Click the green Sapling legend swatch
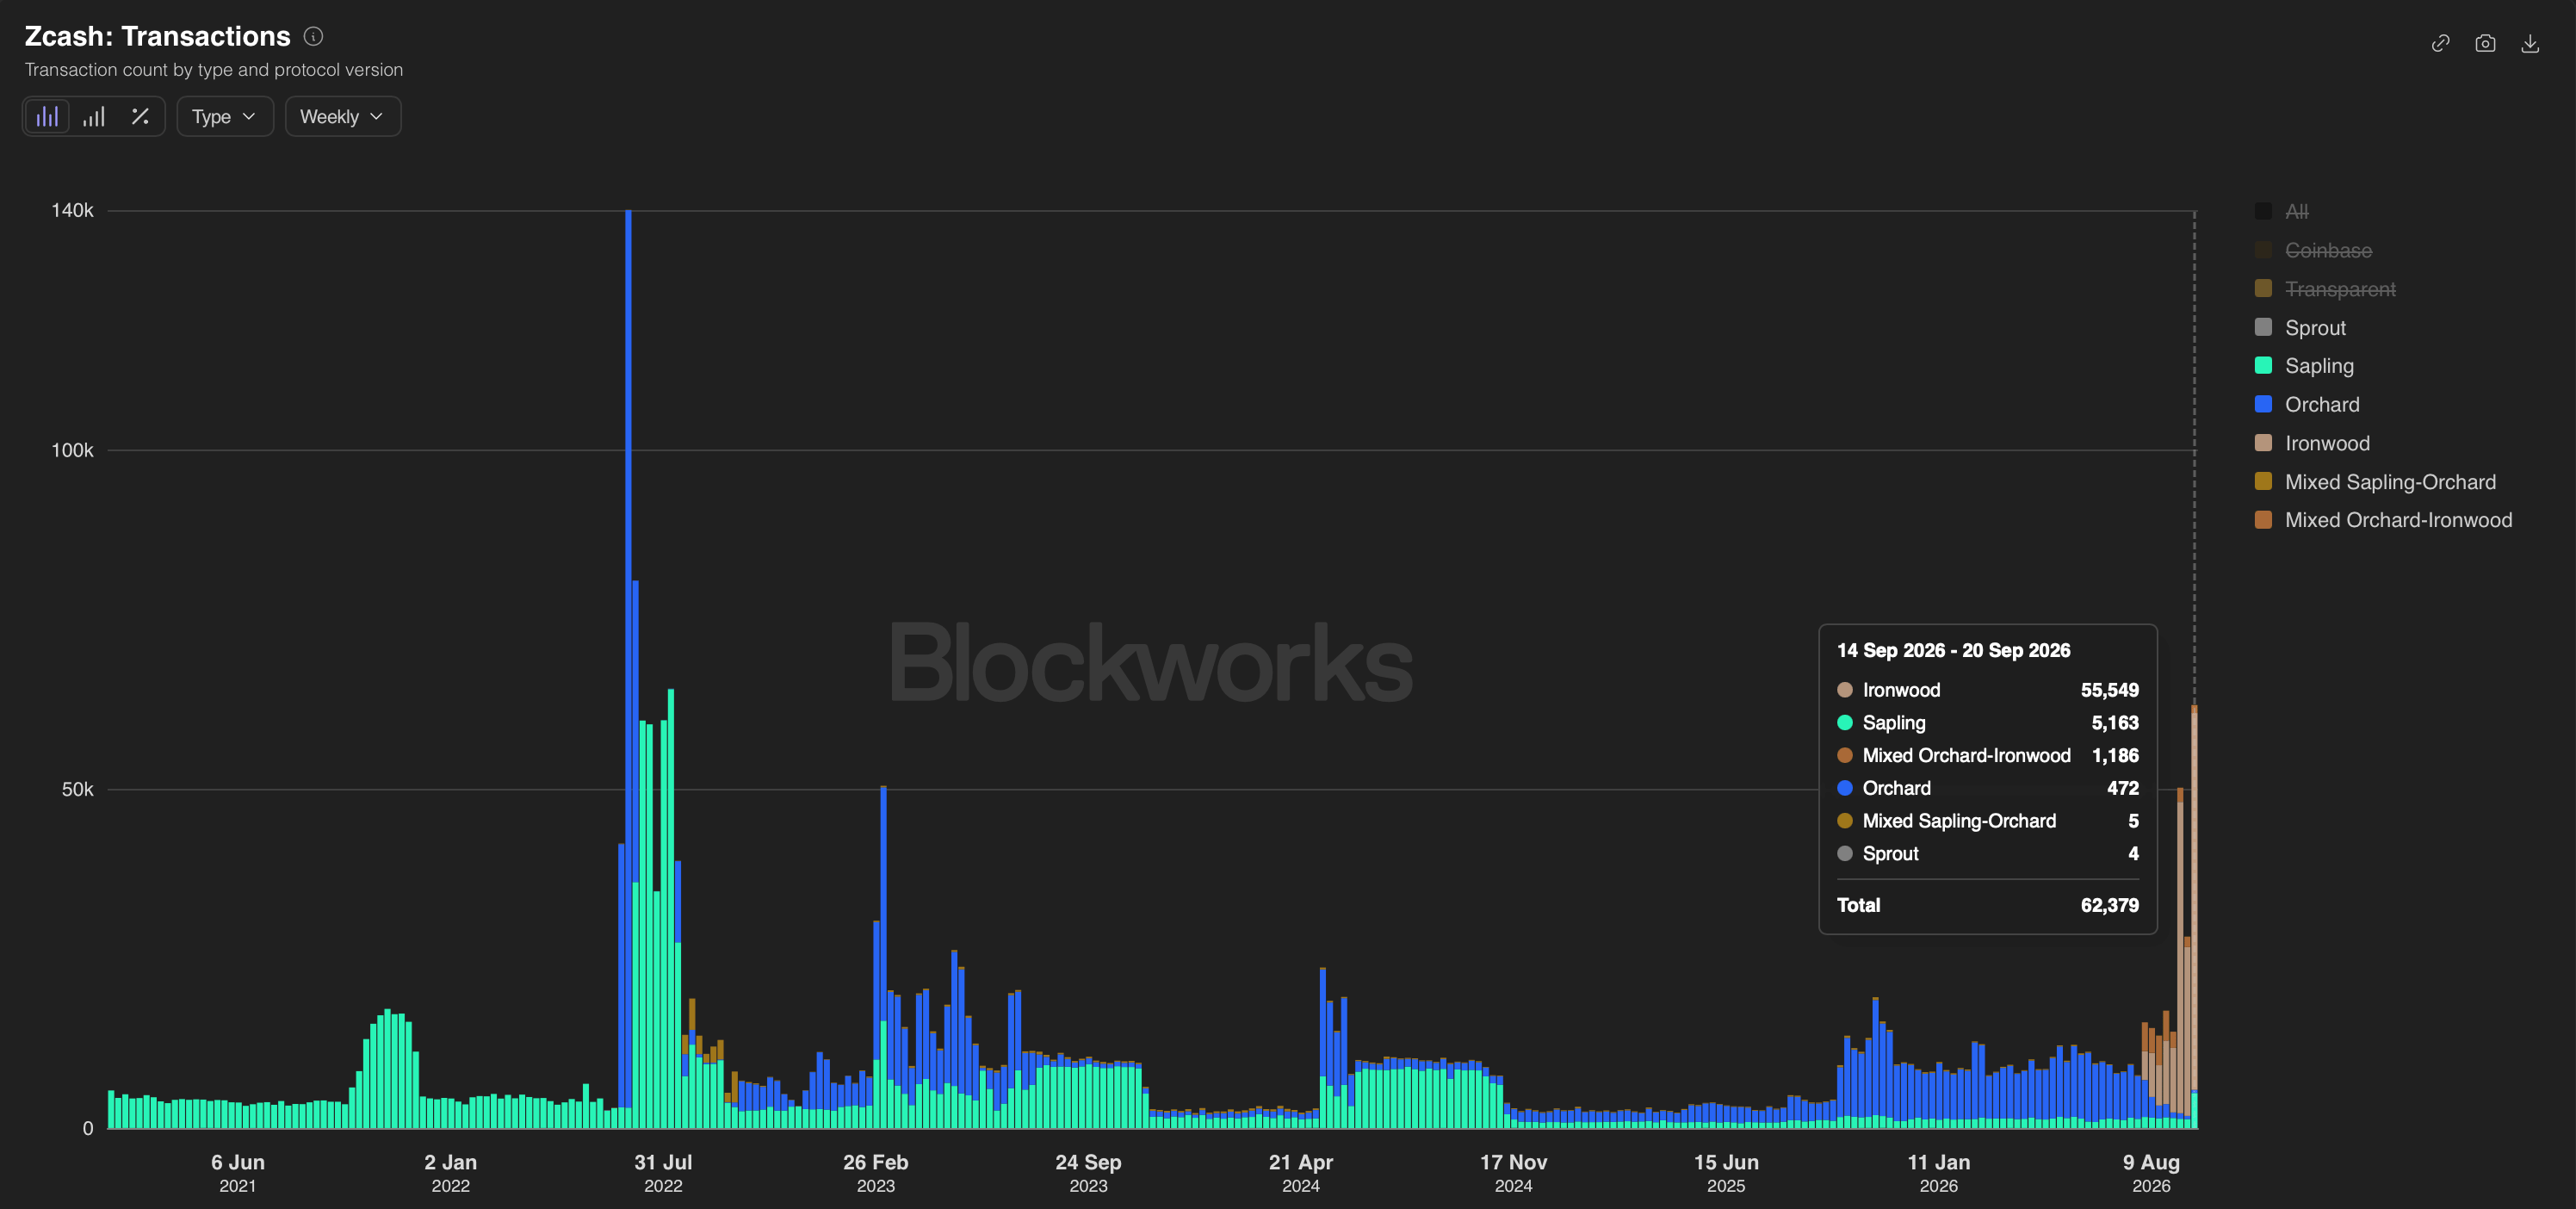2576x1209 pixels. click(2263, 366)
